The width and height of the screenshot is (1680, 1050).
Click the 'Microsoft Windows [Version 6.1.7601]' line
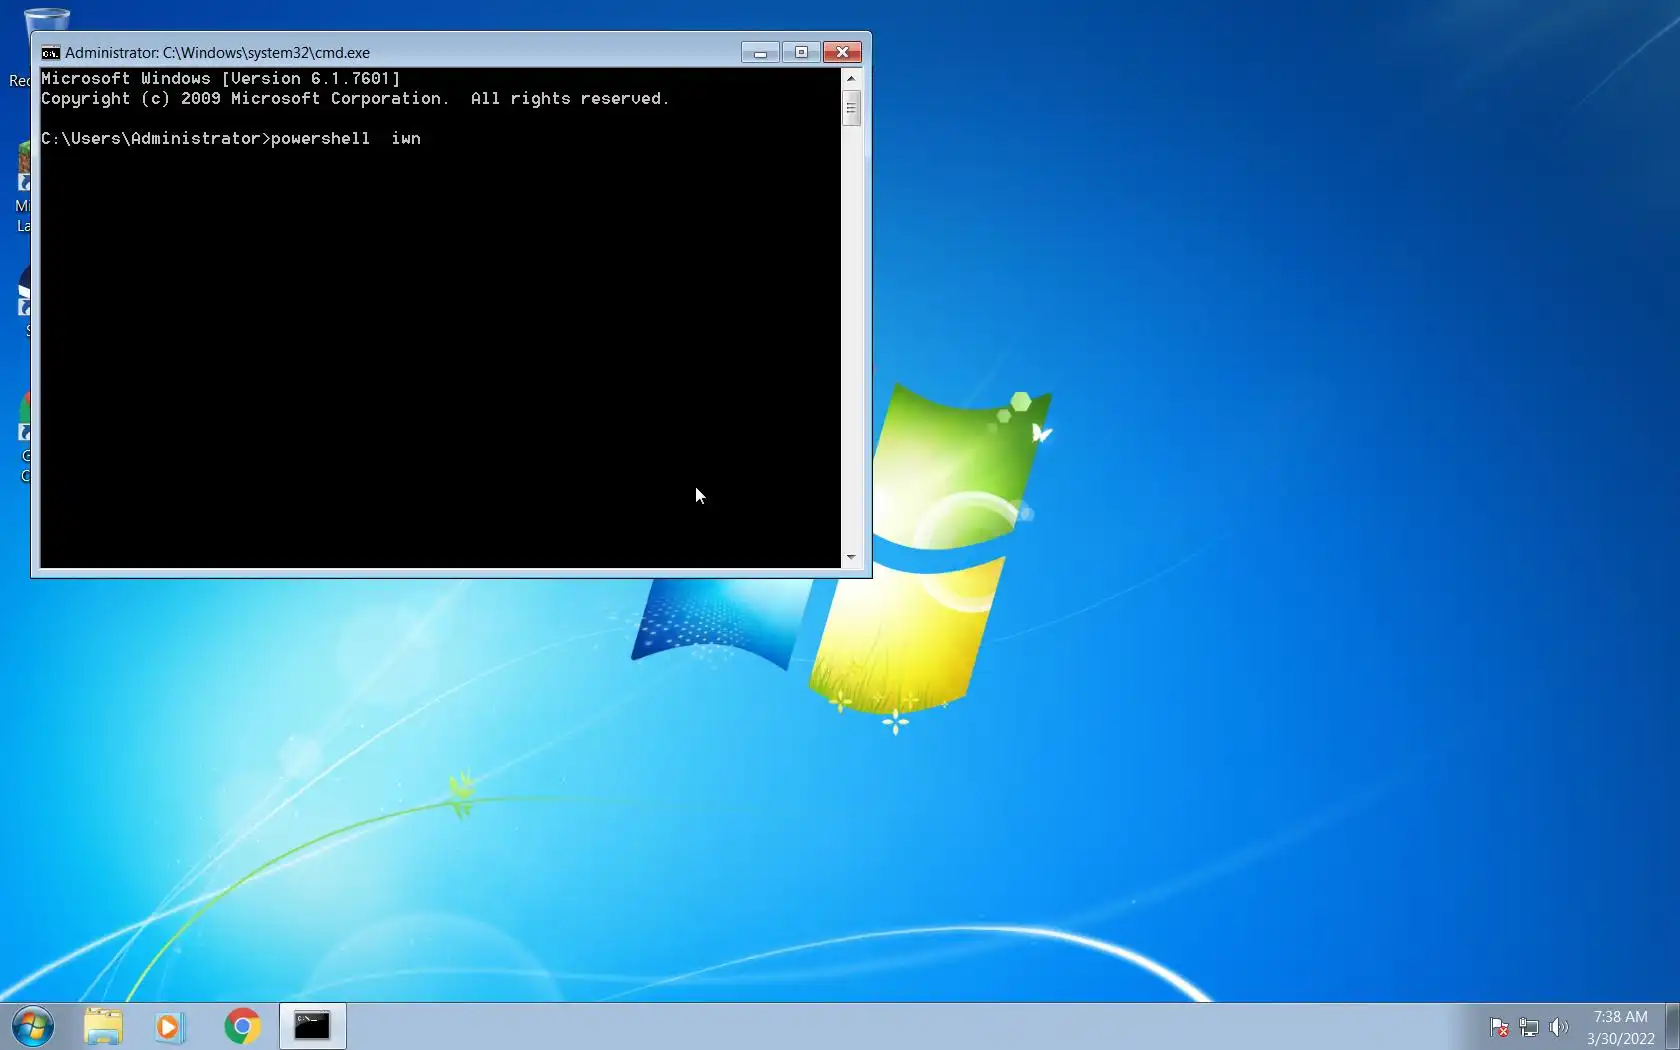pos(221,78)
